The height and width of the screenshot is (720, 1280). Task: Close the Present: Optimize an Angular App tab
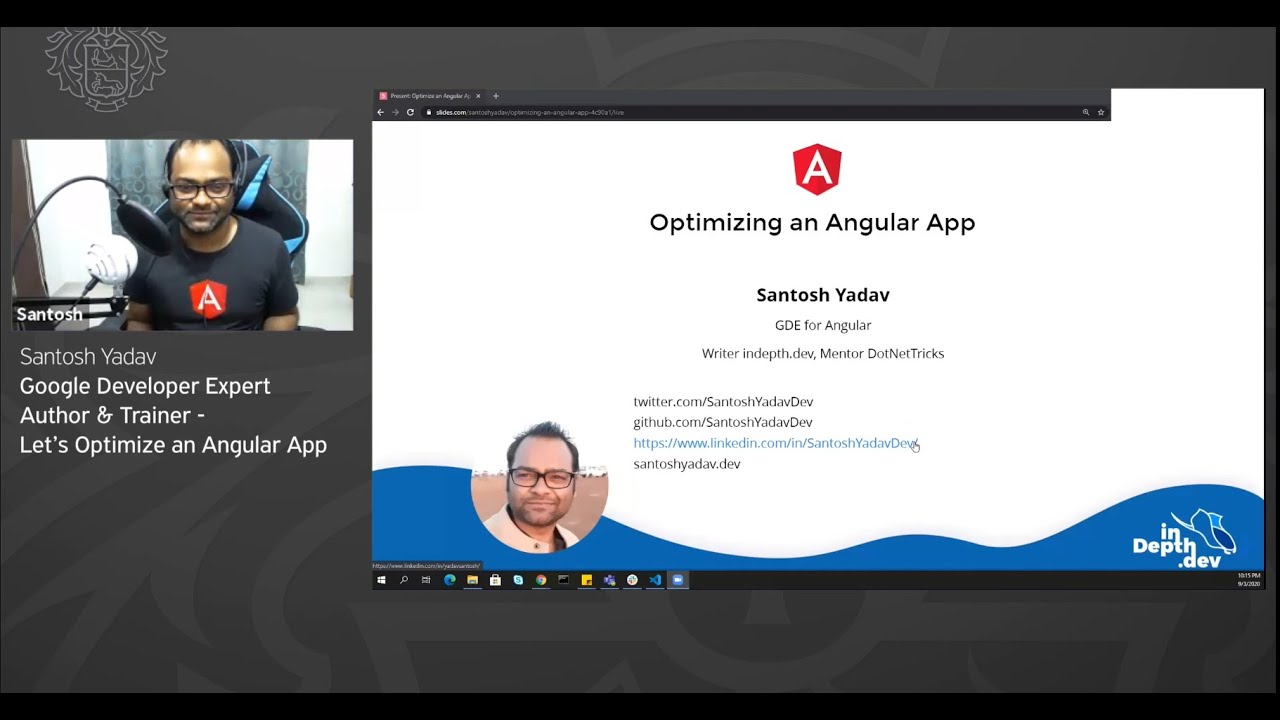tap(478, 96)
